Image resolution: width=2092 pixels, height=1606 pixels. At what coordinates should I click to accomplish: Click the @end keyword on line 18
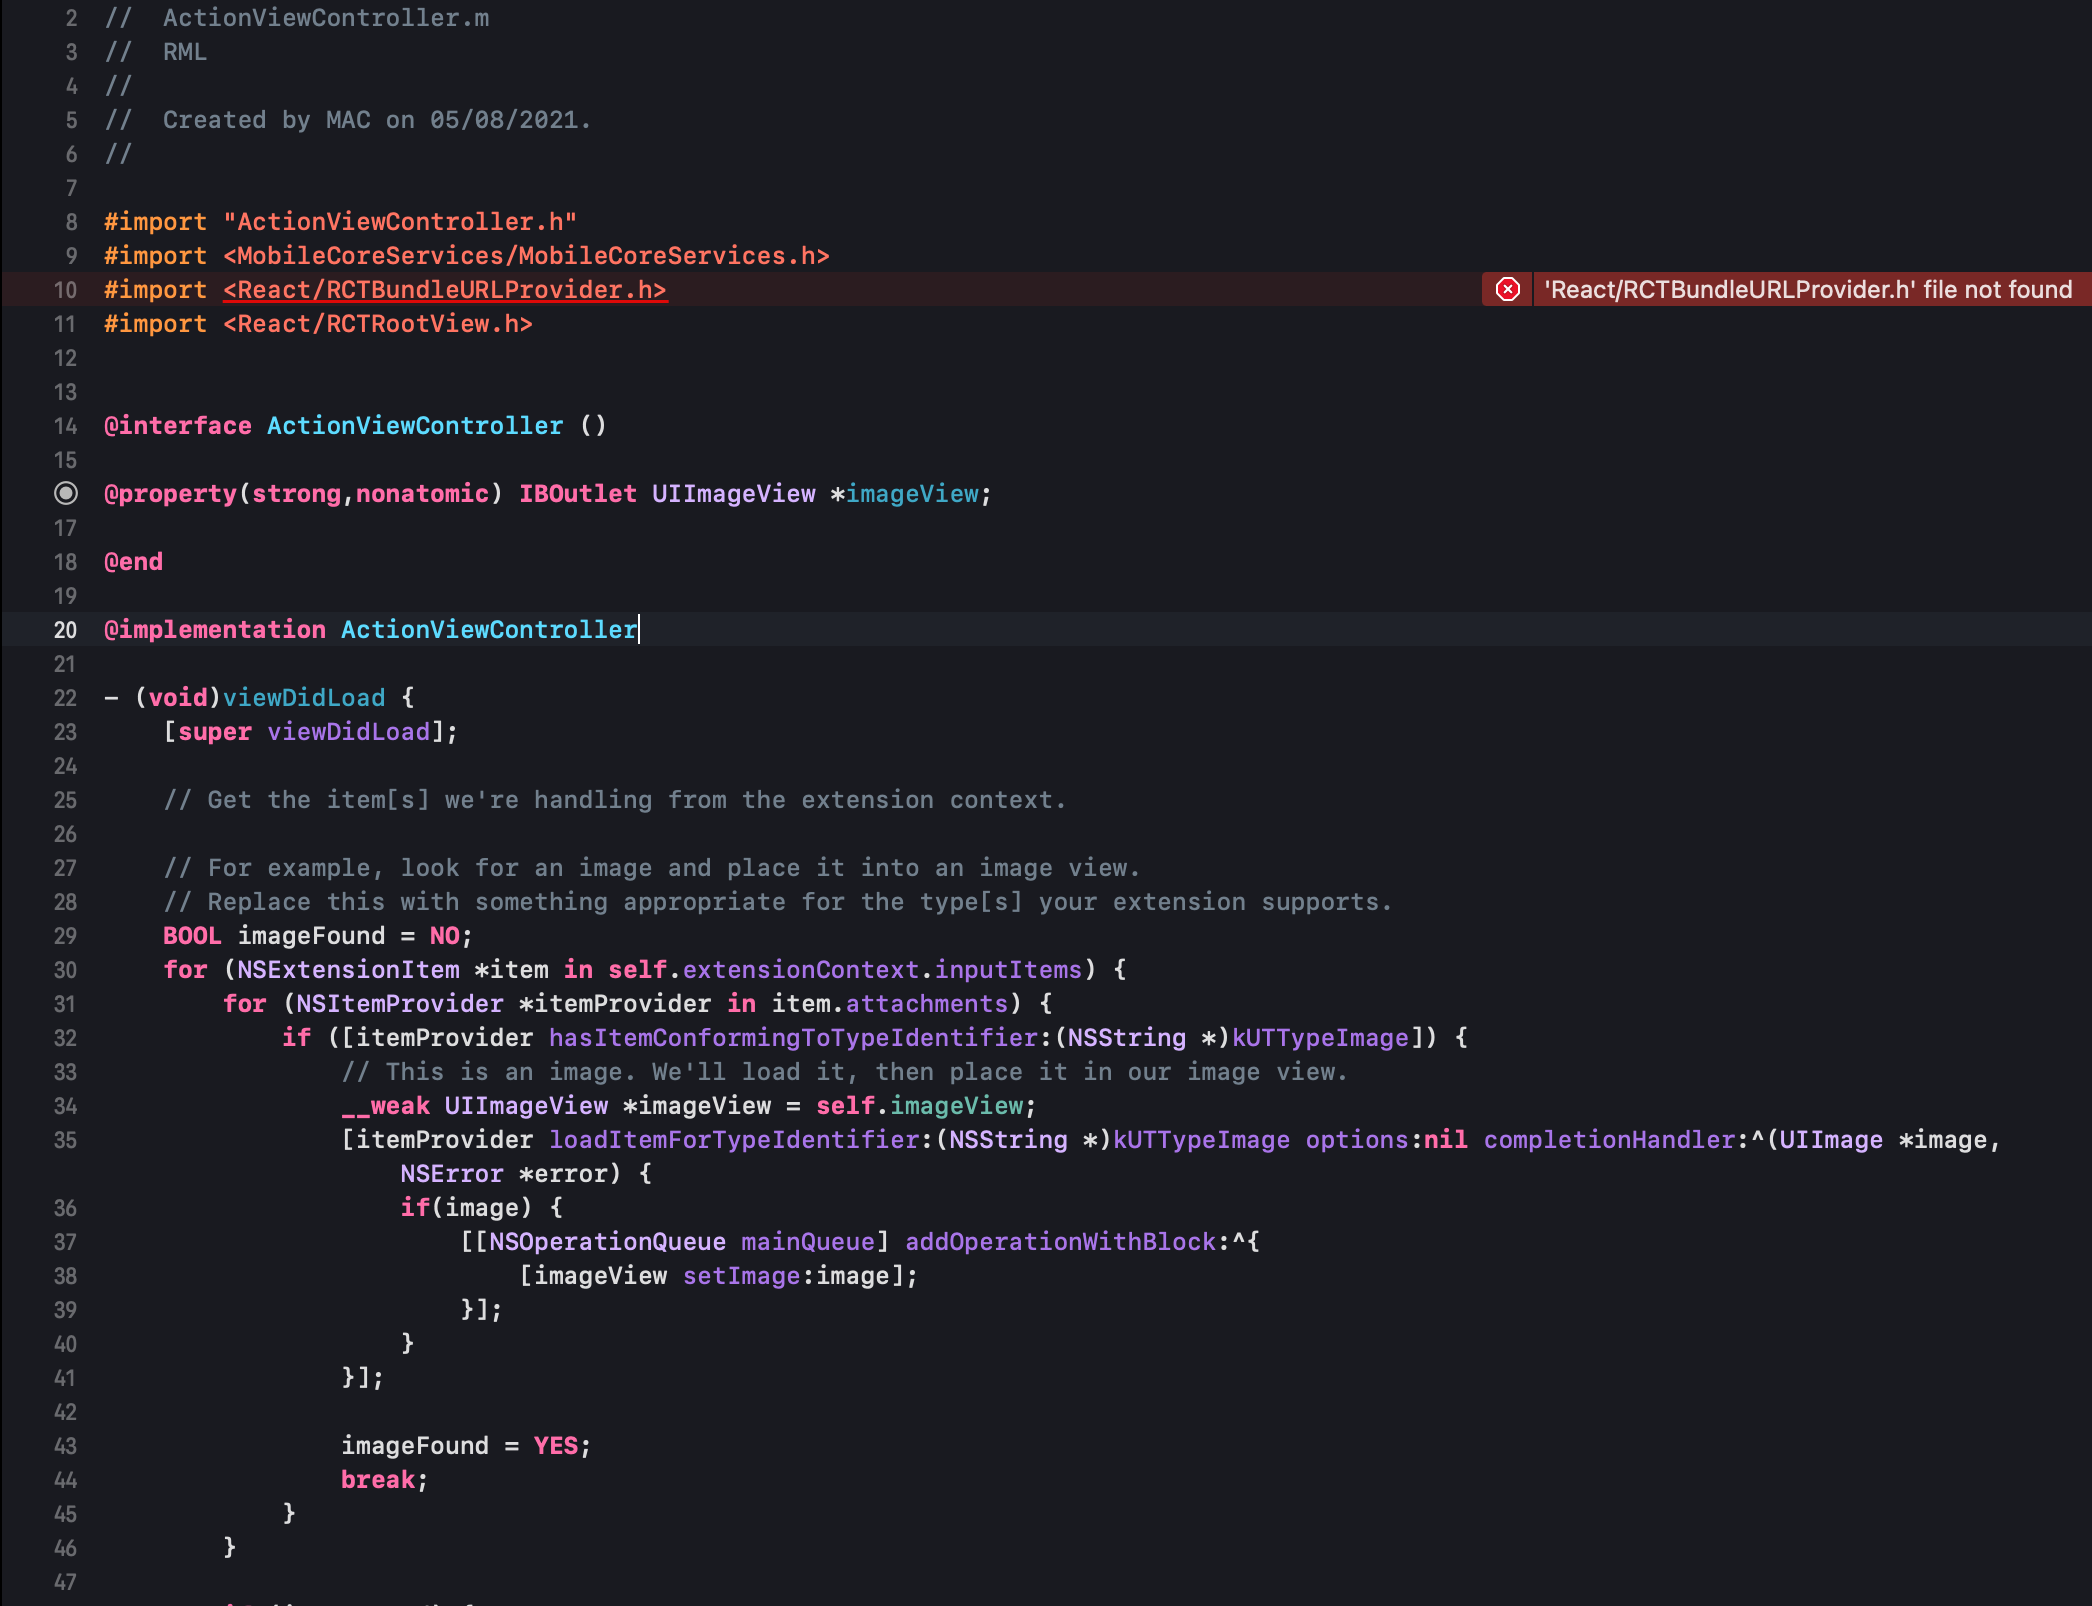(x=133, y=562)
